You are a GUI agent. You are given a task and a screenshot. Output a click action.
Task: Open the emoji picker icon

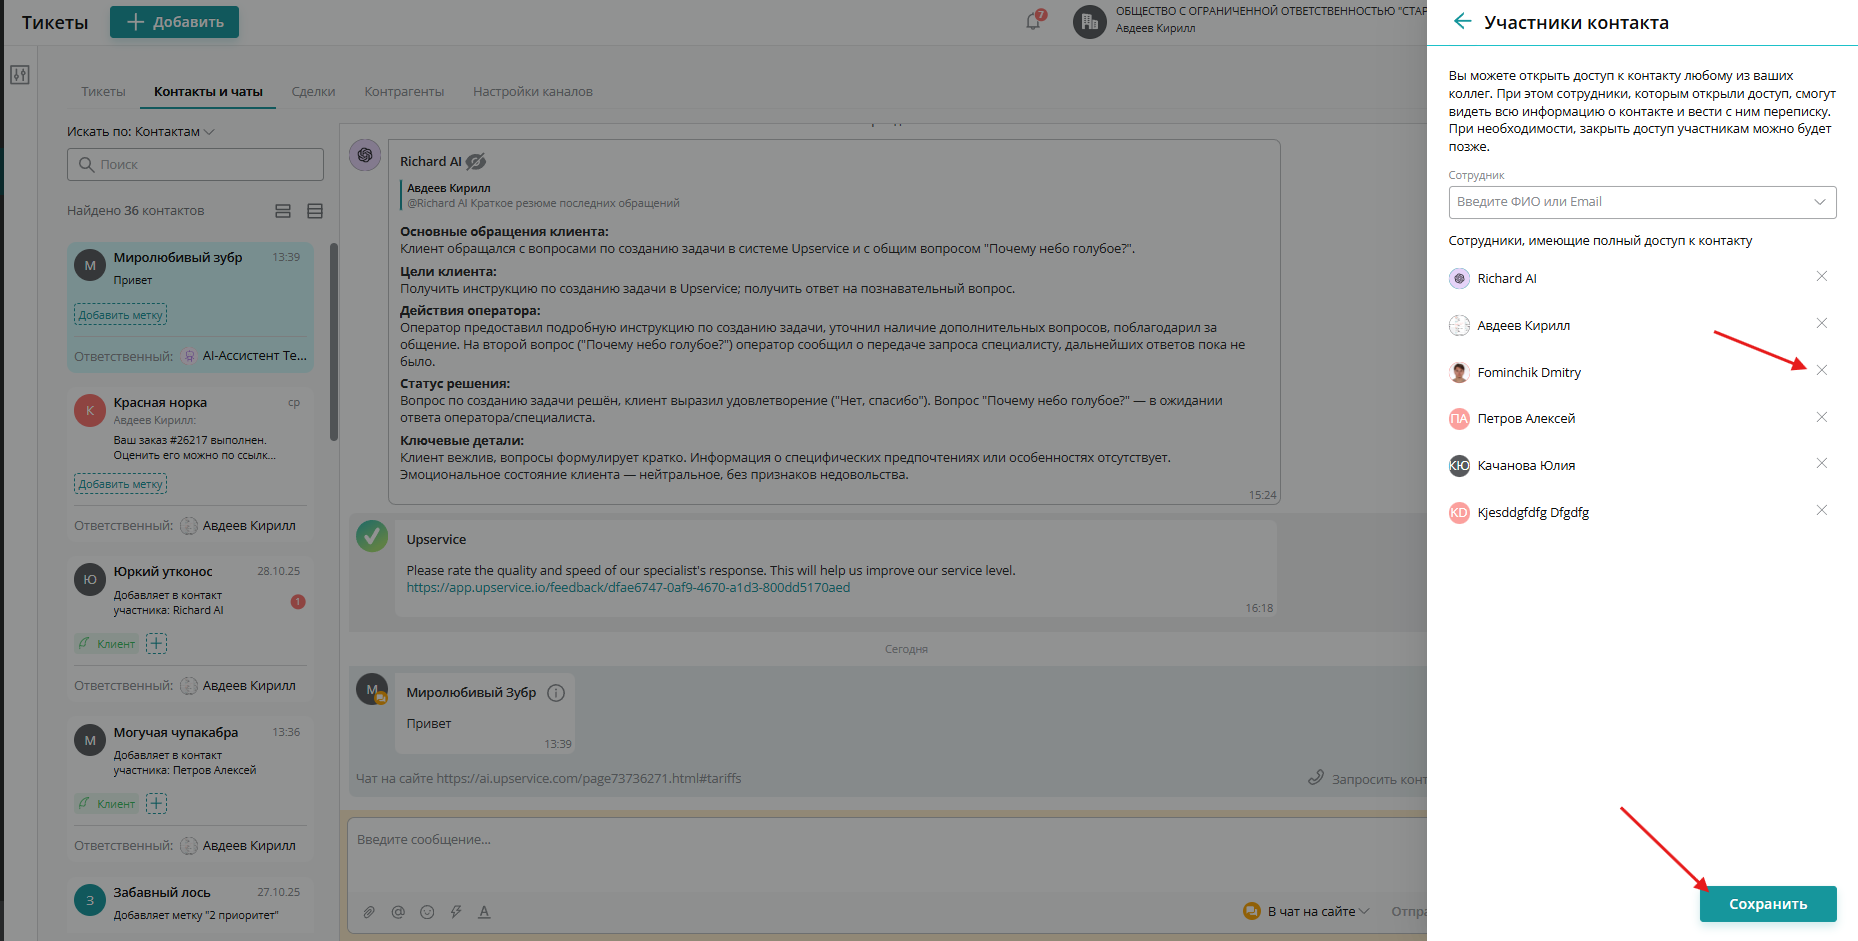coord(427,912)
